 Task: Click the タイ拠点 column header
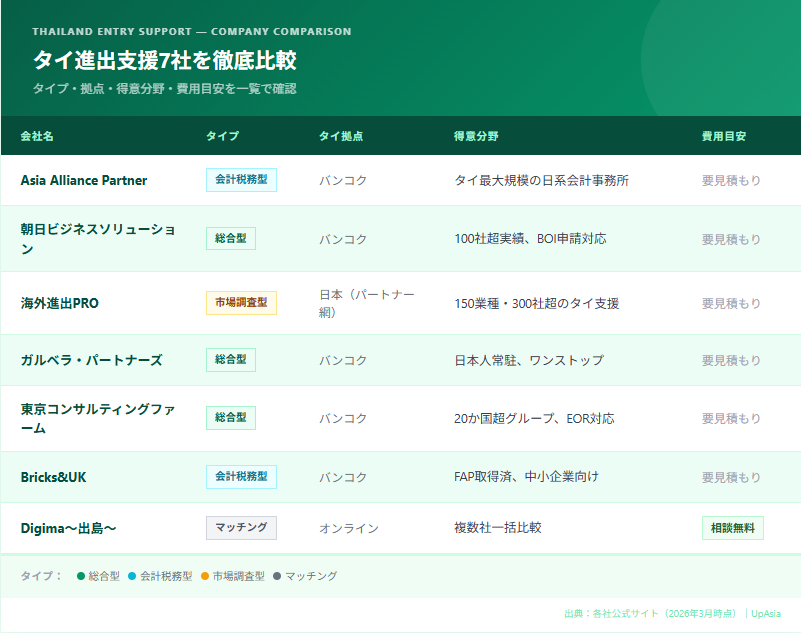coord(341,136)
